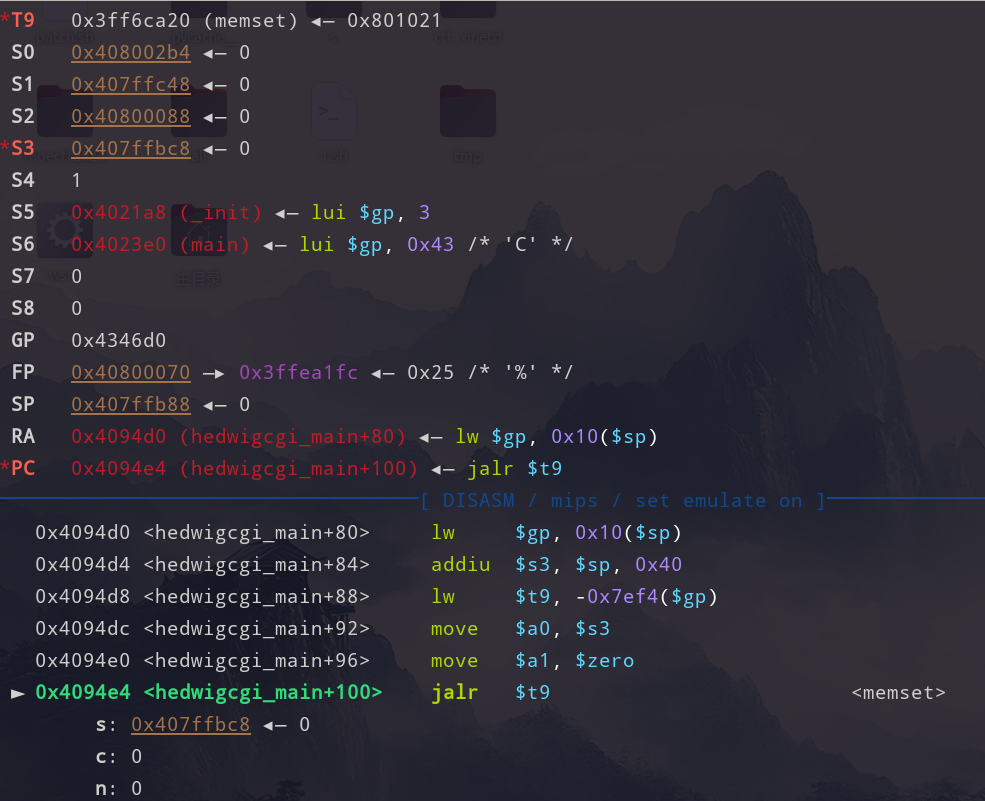Click the underlined S0 address 0x408002b4
The width and height of the screenshot is (985, 801).
coord(130,52)
